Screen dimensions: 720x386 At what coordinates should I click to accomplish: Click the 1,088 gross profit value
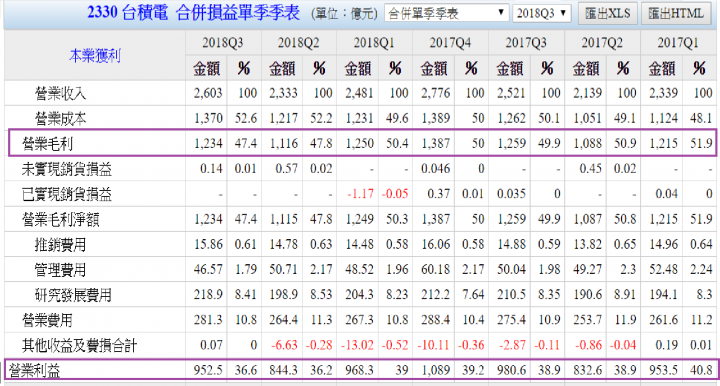[x=588, y=144]
